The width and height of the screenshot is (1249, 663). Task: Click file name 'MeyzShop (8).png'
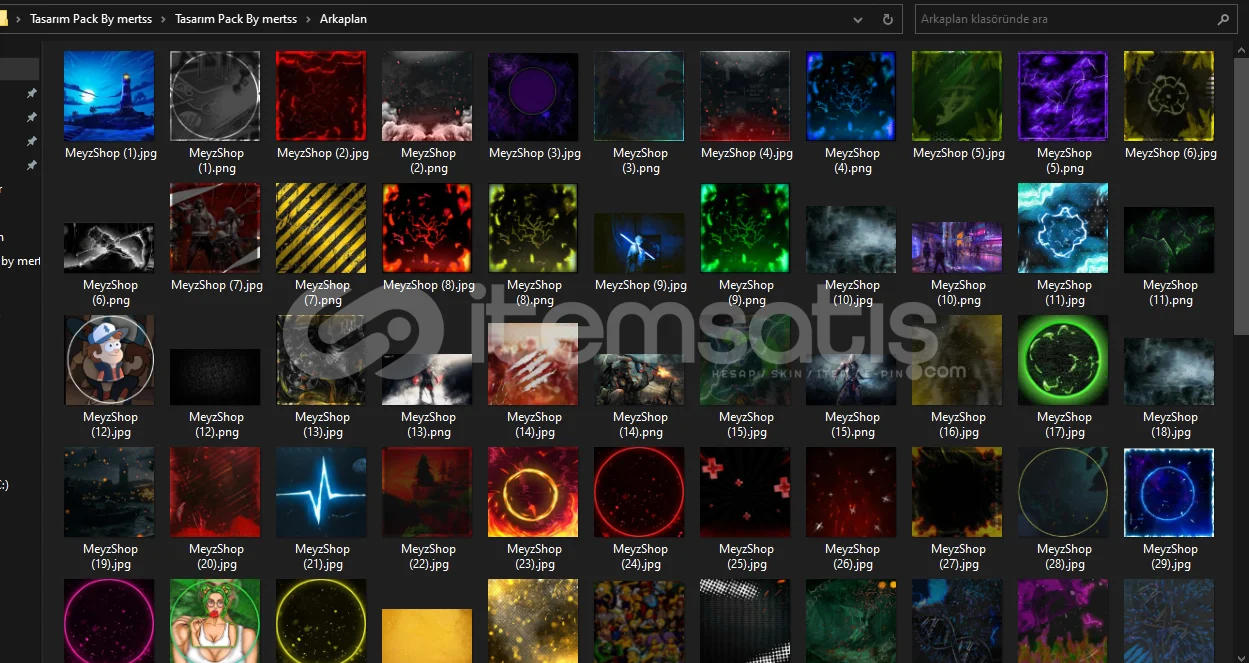(x=534, y=292)
